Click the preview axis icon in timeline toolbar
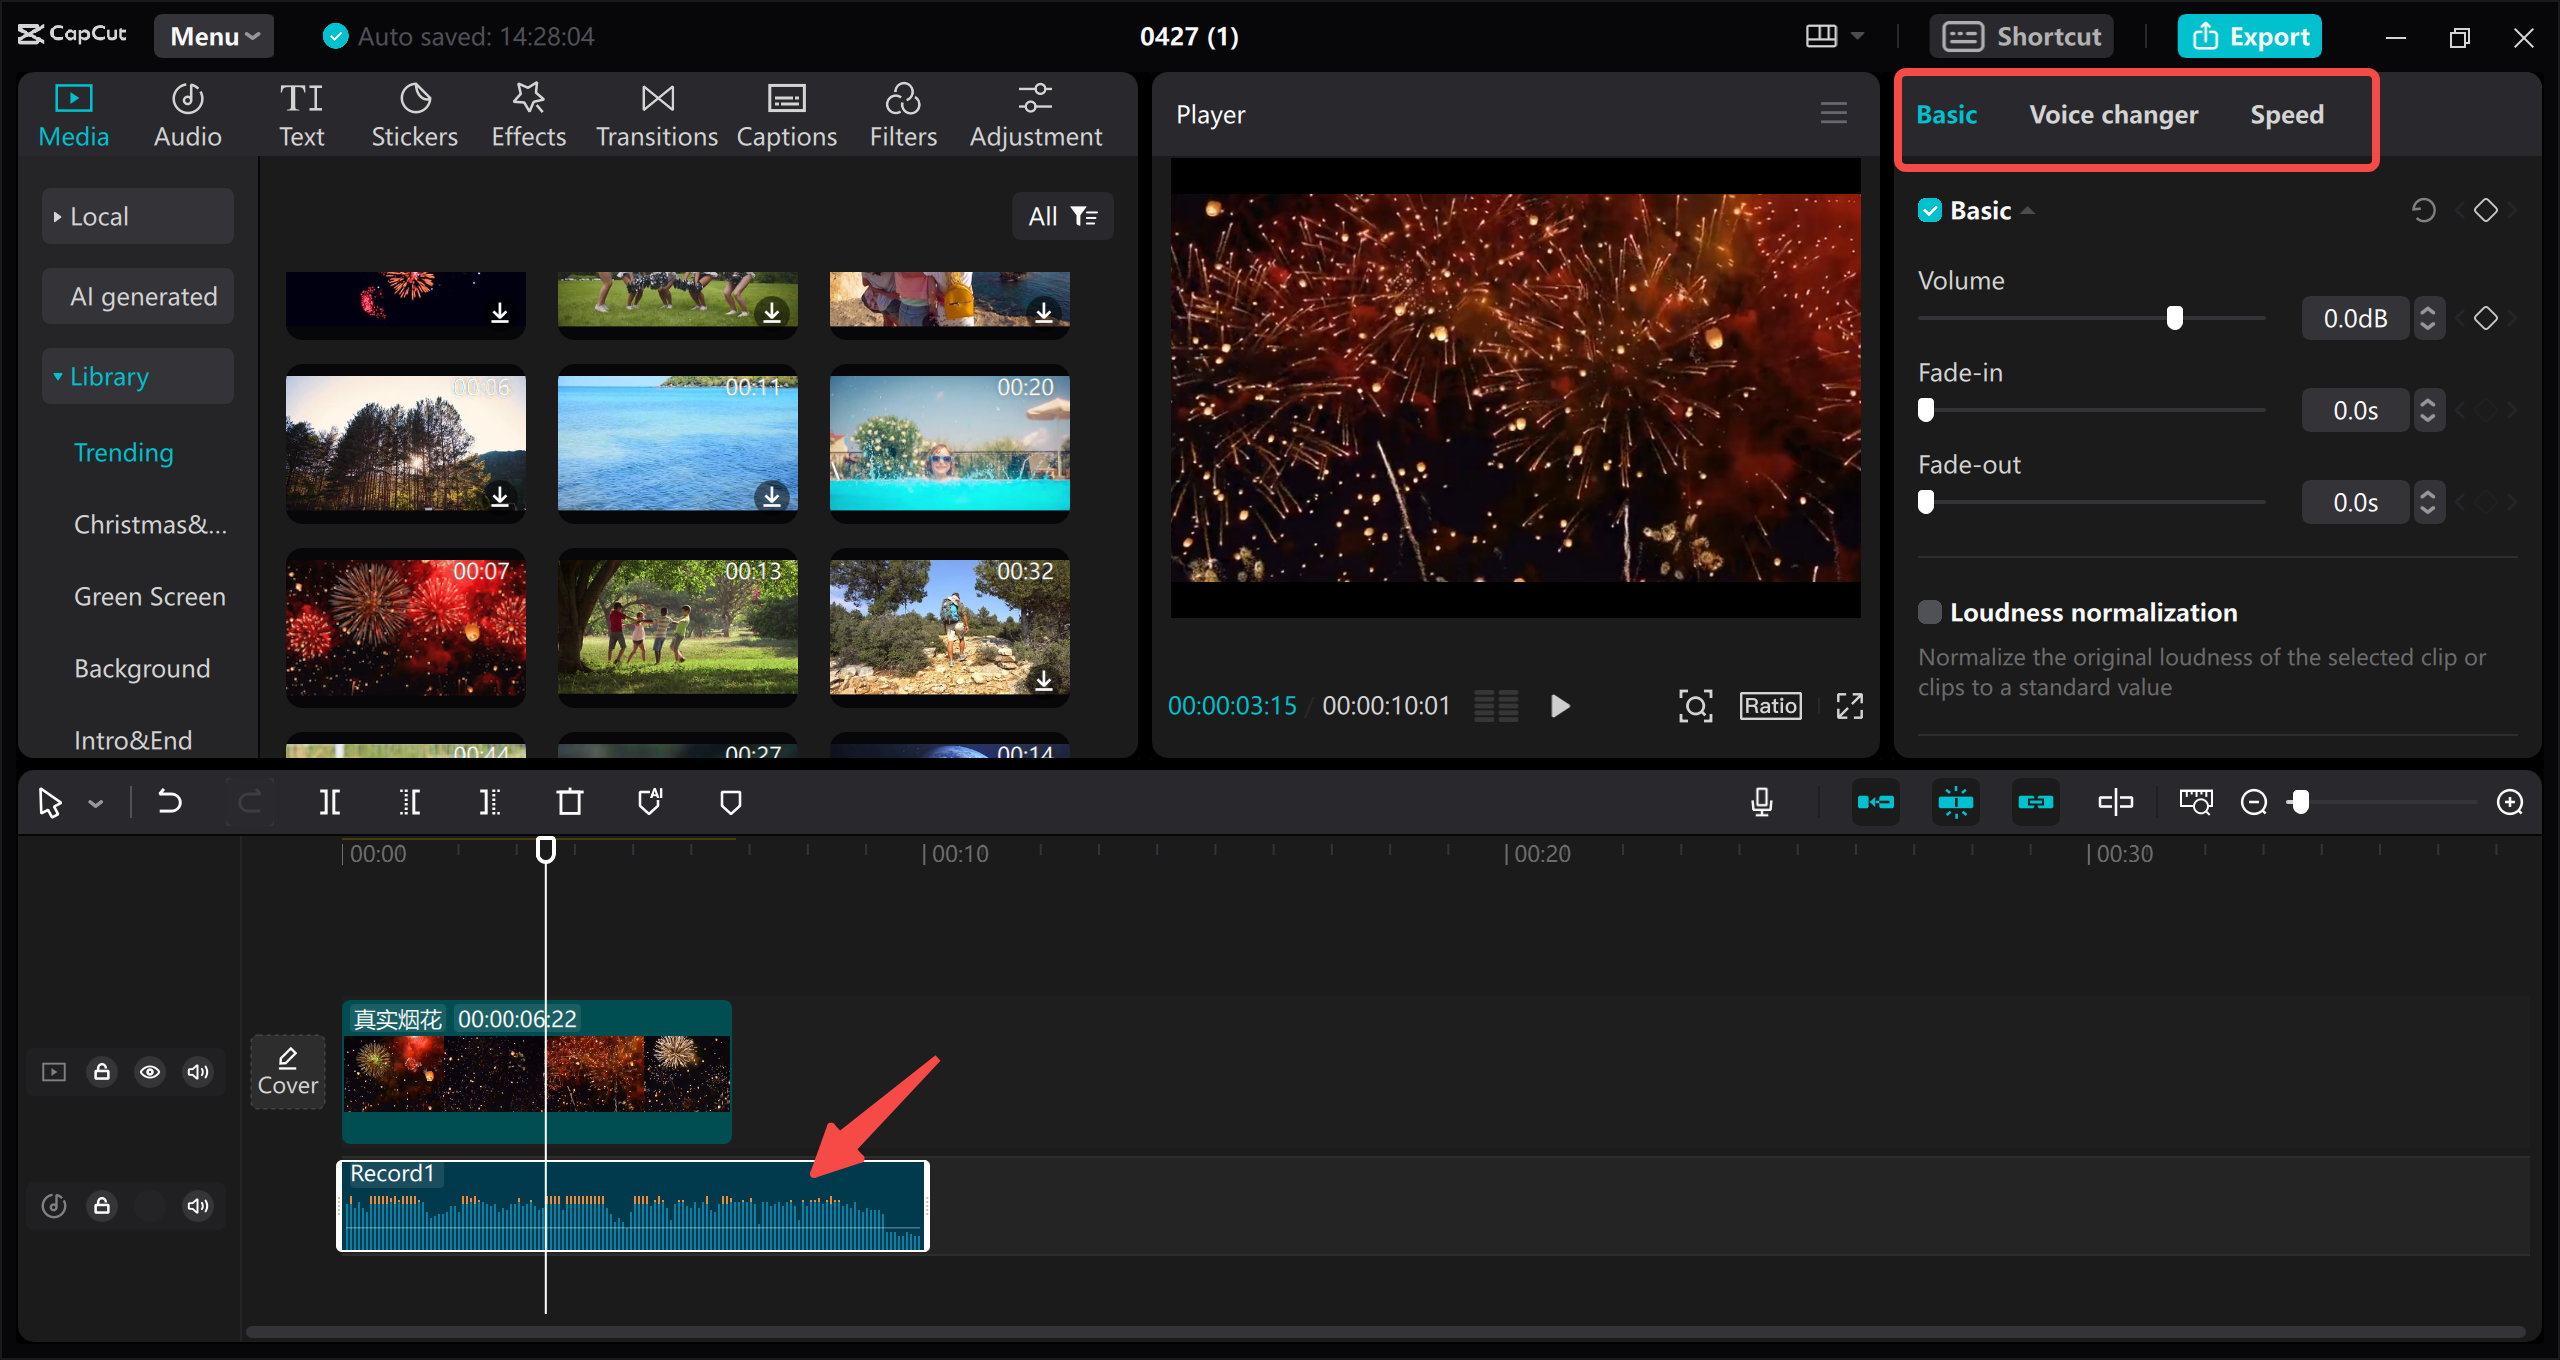The width and height of the screenshot is (2560, 1360). pyautogui.click(x=2115, y=802)
